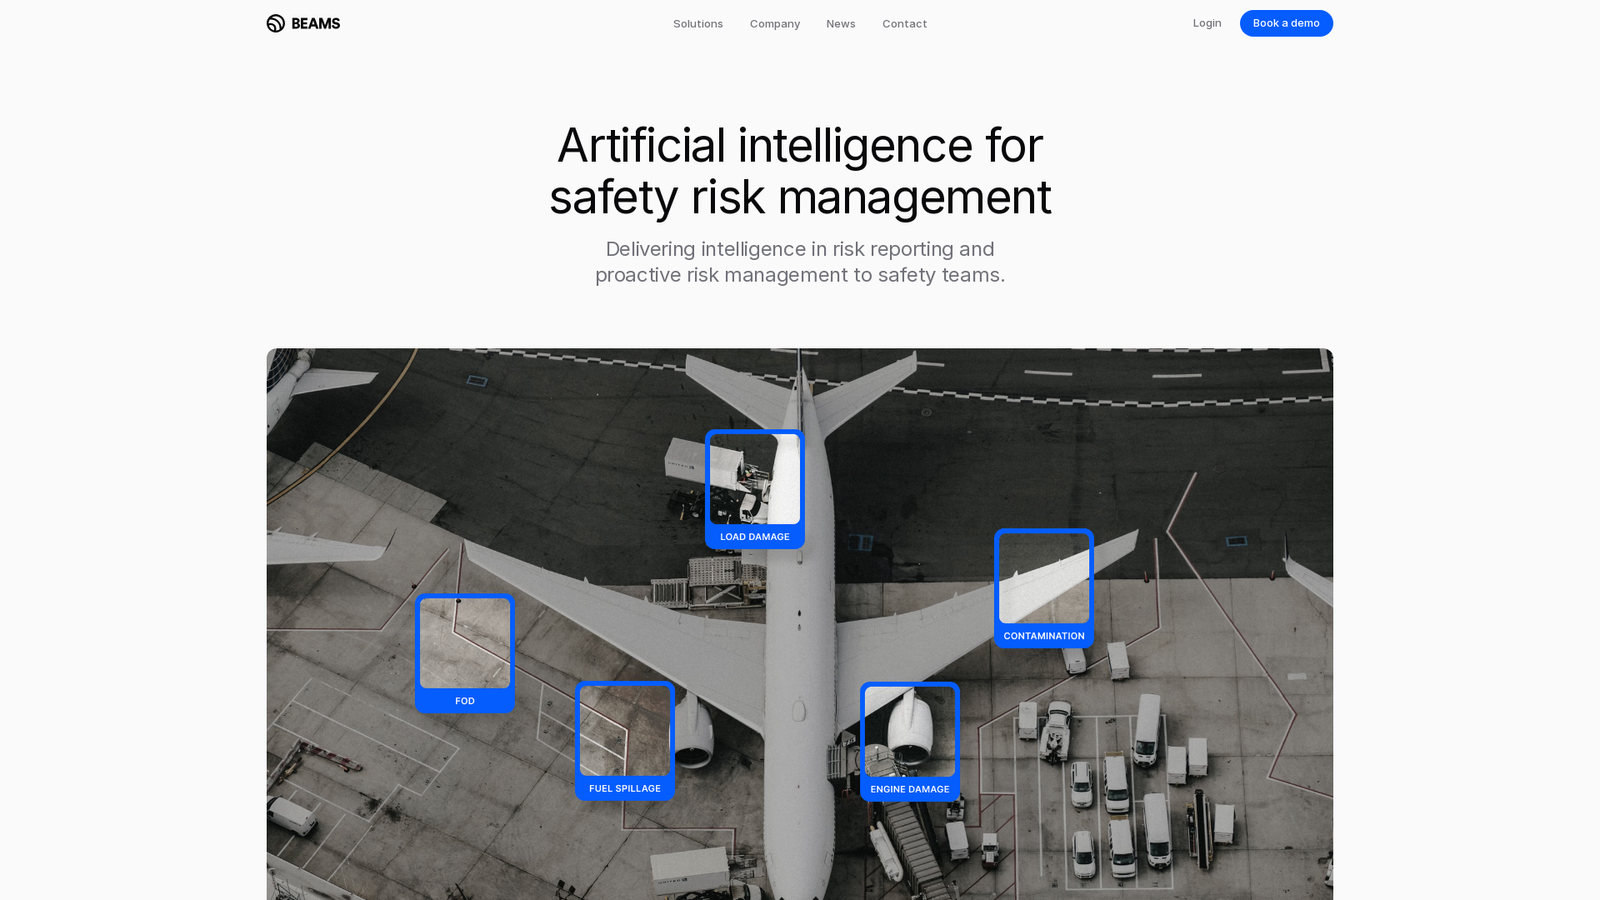Select the Contamination wing thumbnail
Image resolution: width=1600 pixels, height=900 pixels.
pyautogui.click(x=1044, y=578)
